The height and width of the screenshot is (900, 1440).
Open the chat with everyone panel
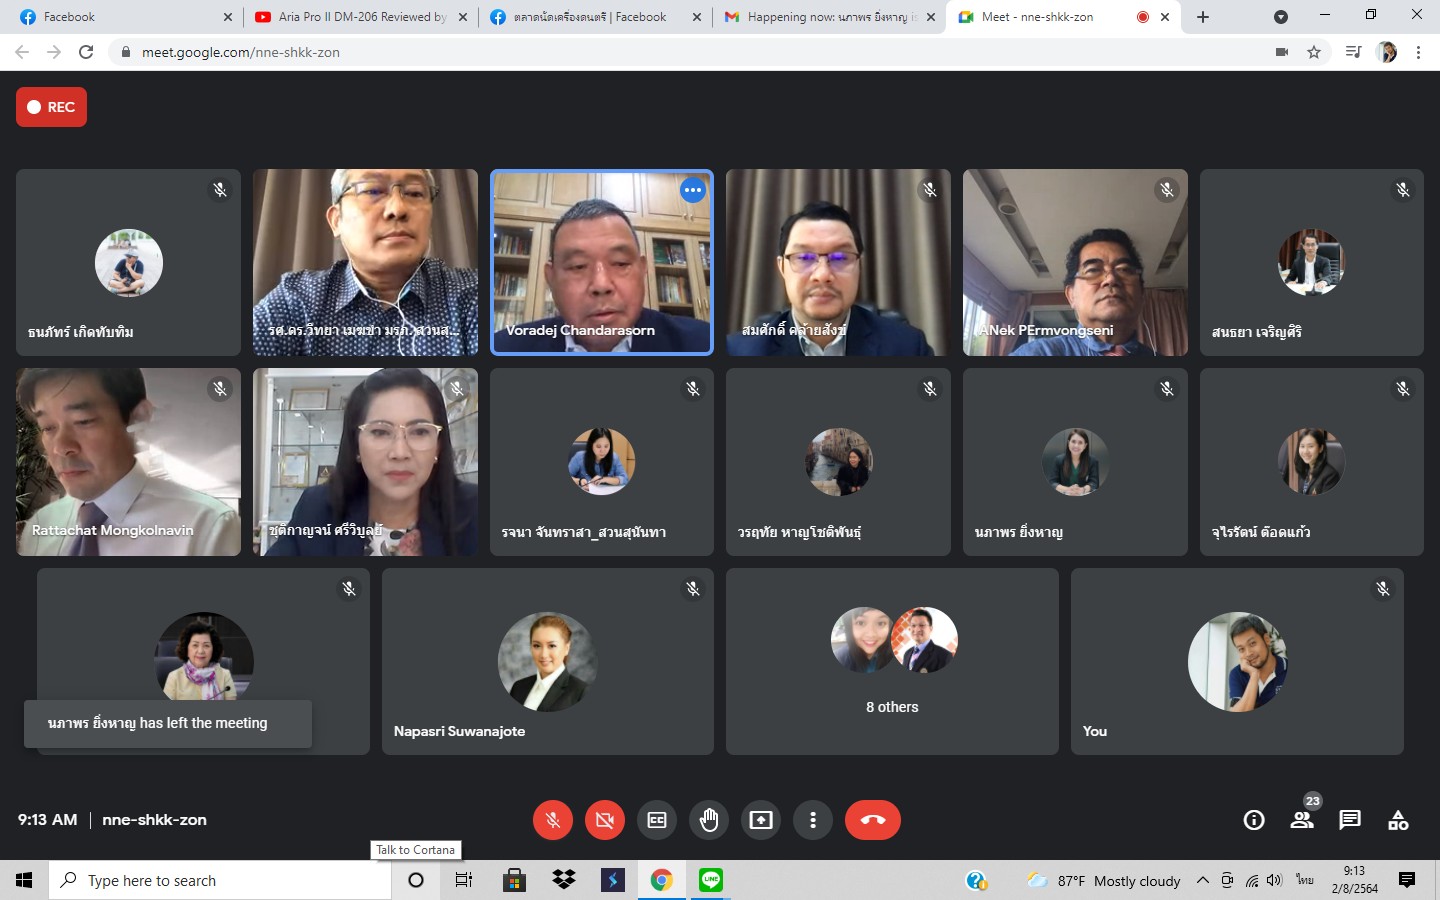(1350, 820)
